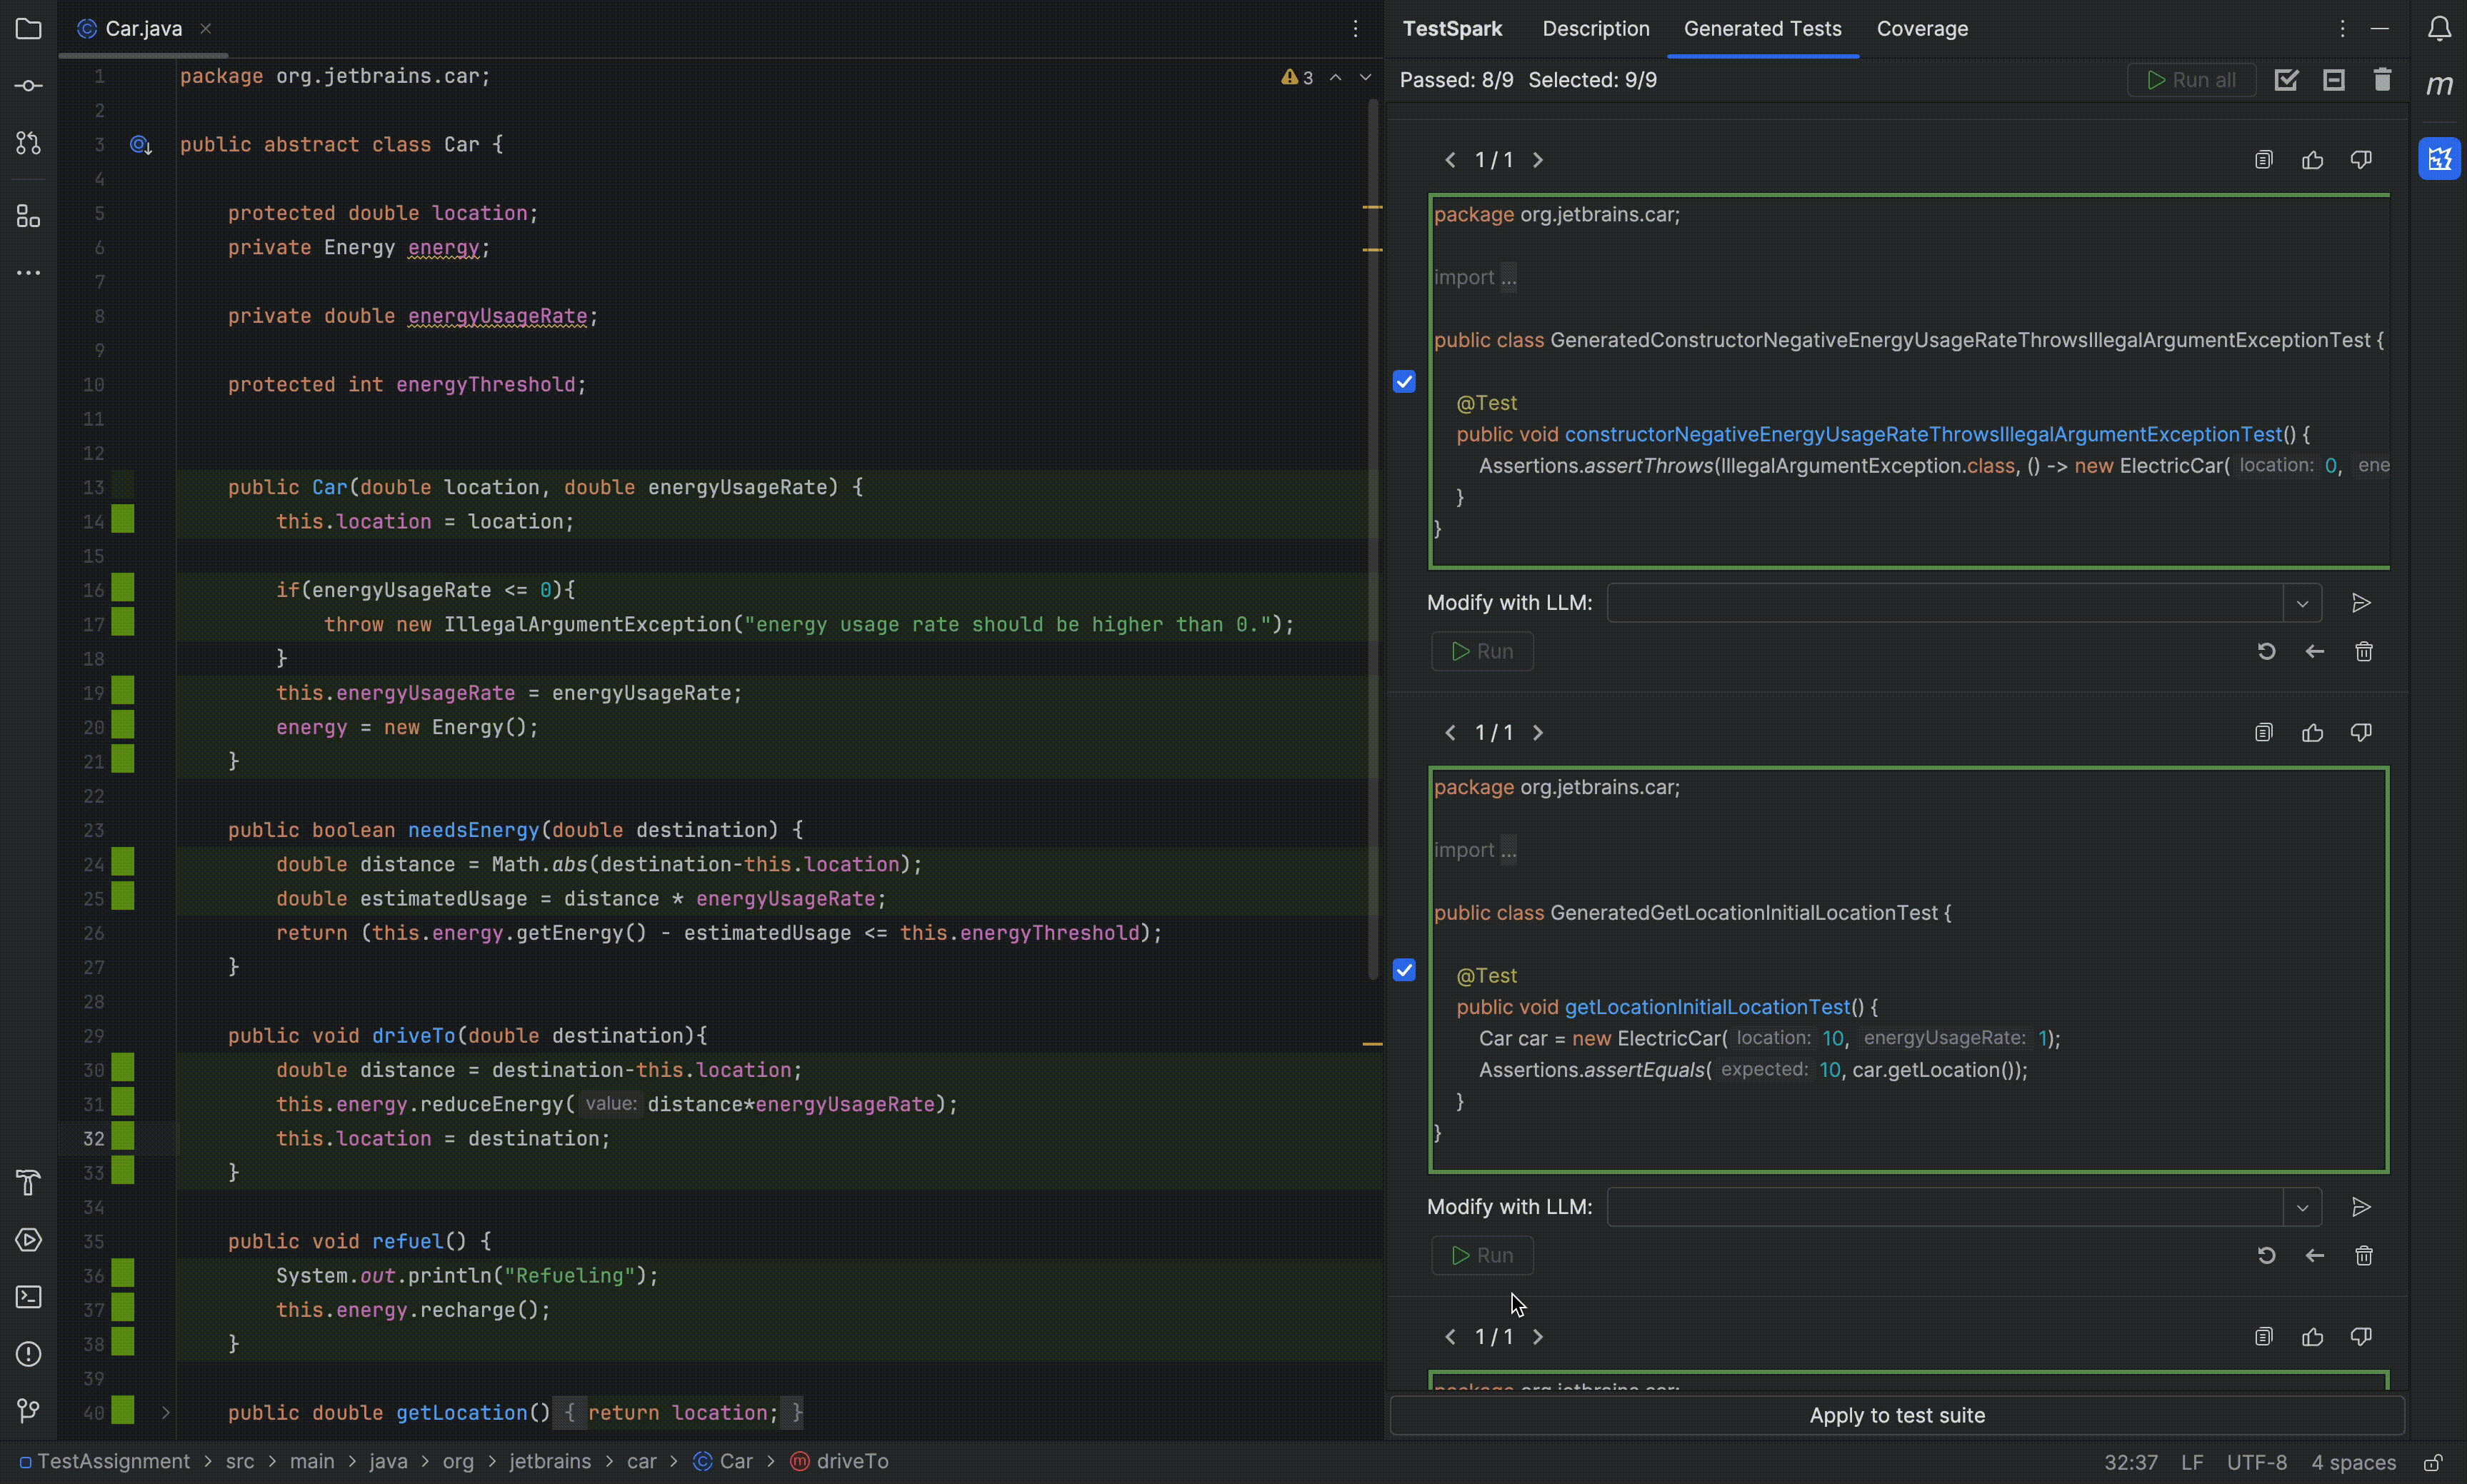Toggle the checkbox for first generated test
This screenshot has height=1484, width=2467.
point(1404,381)
